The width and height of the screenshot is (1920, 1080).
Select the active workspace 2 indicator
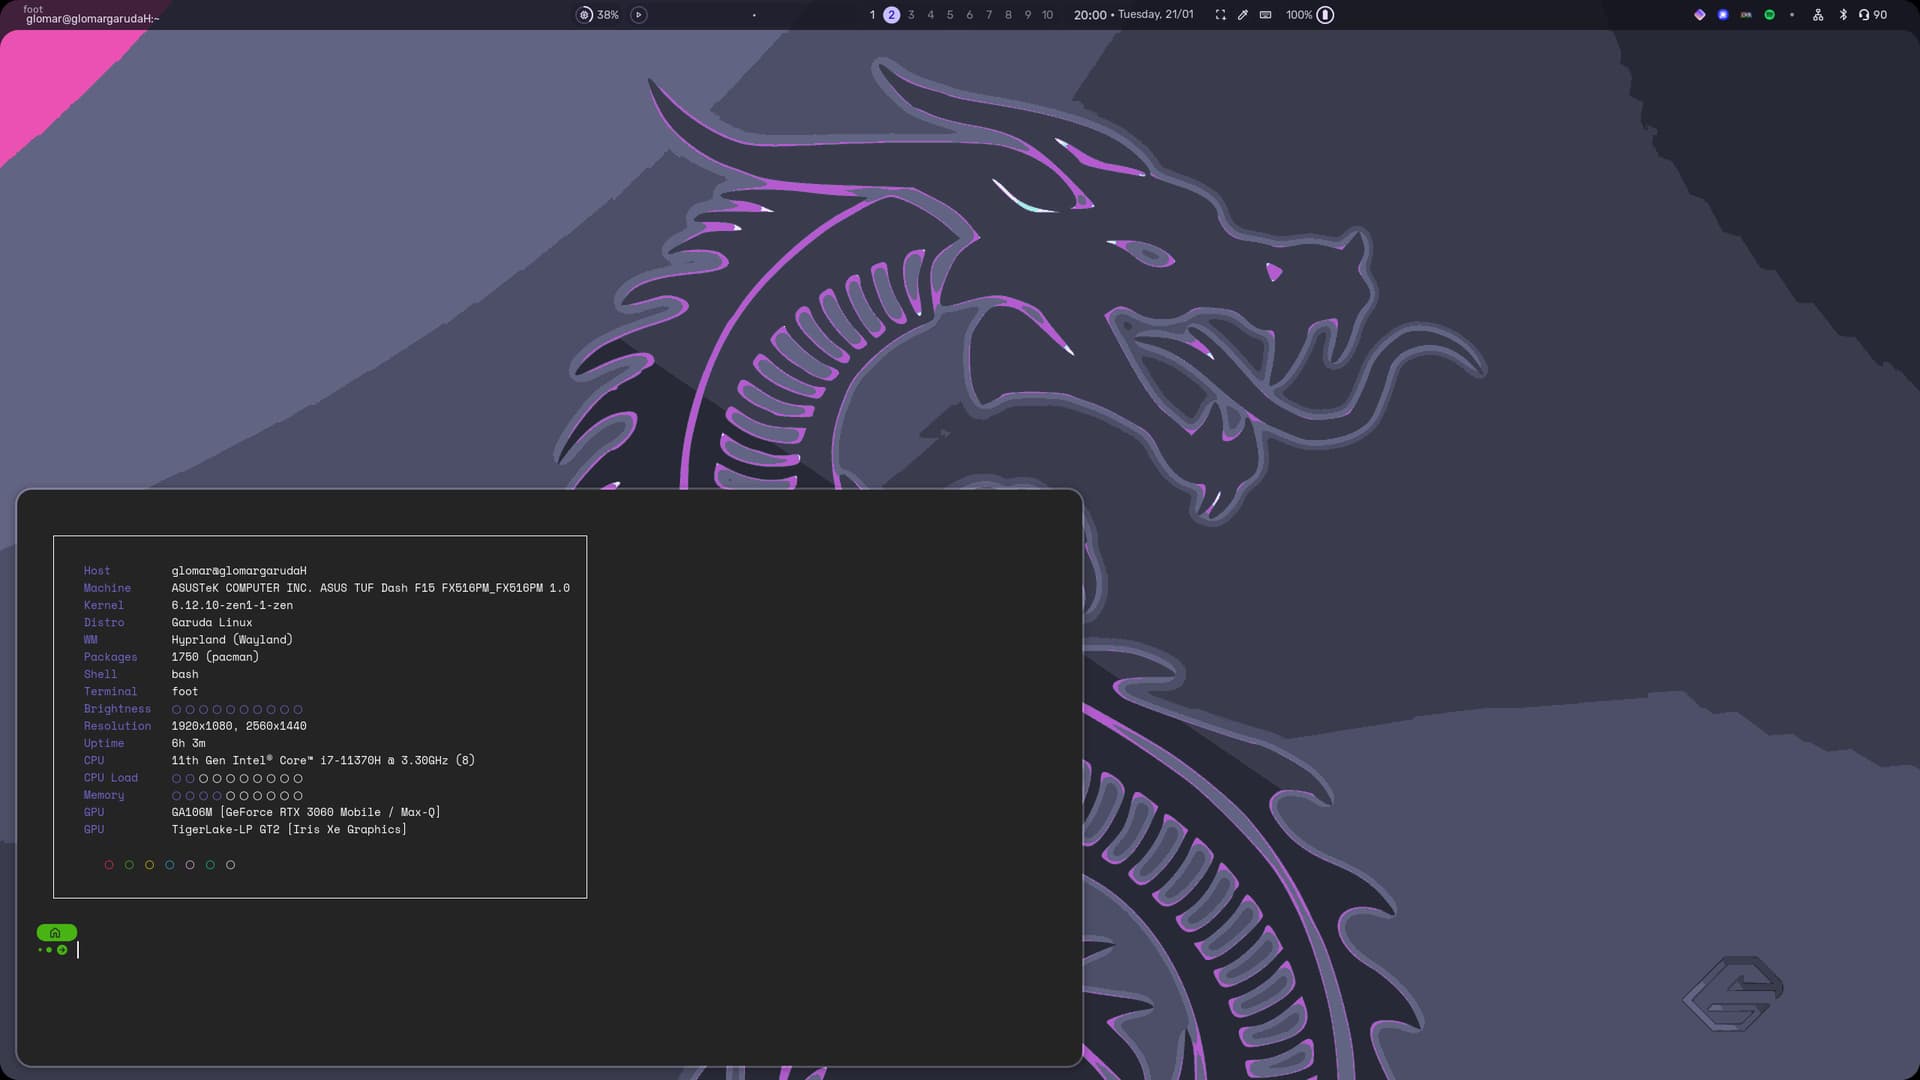tap(892, 15)
